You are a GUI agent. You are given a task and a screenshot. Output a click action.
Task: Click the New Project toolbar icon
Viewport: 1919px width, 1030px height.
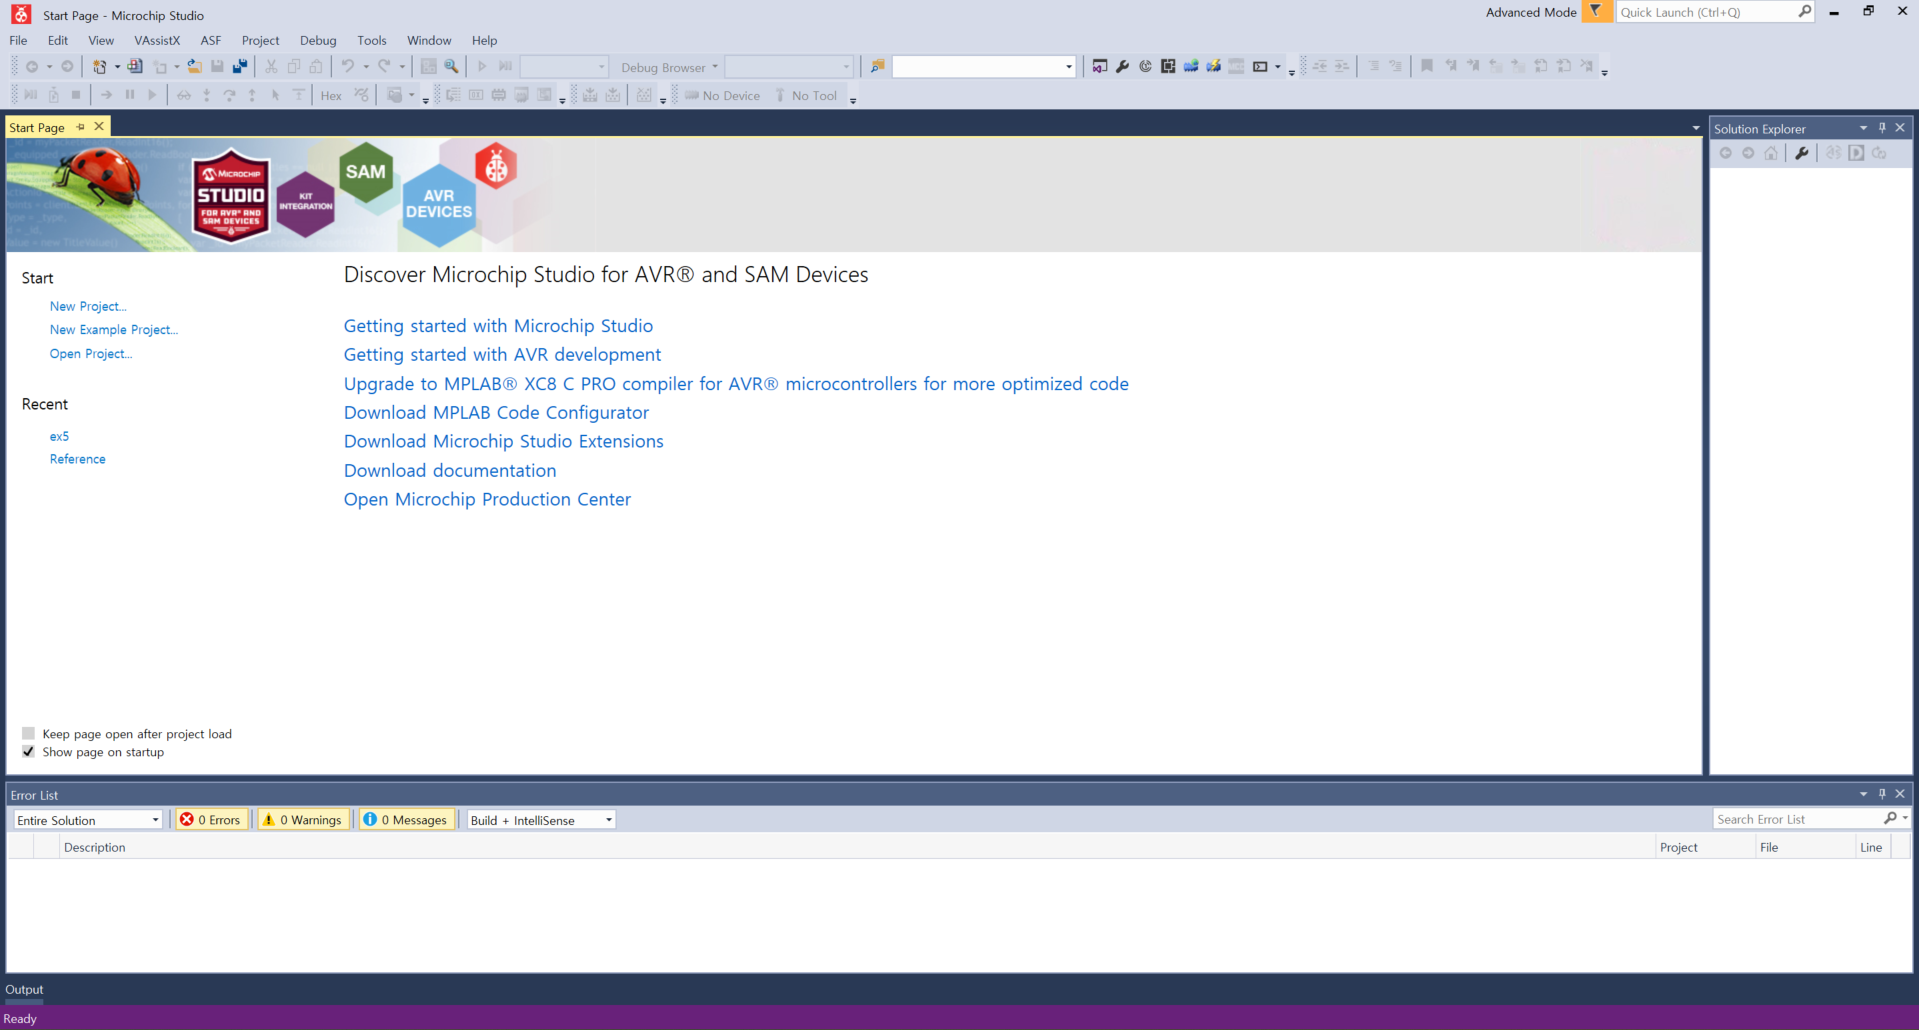point(99,67)
